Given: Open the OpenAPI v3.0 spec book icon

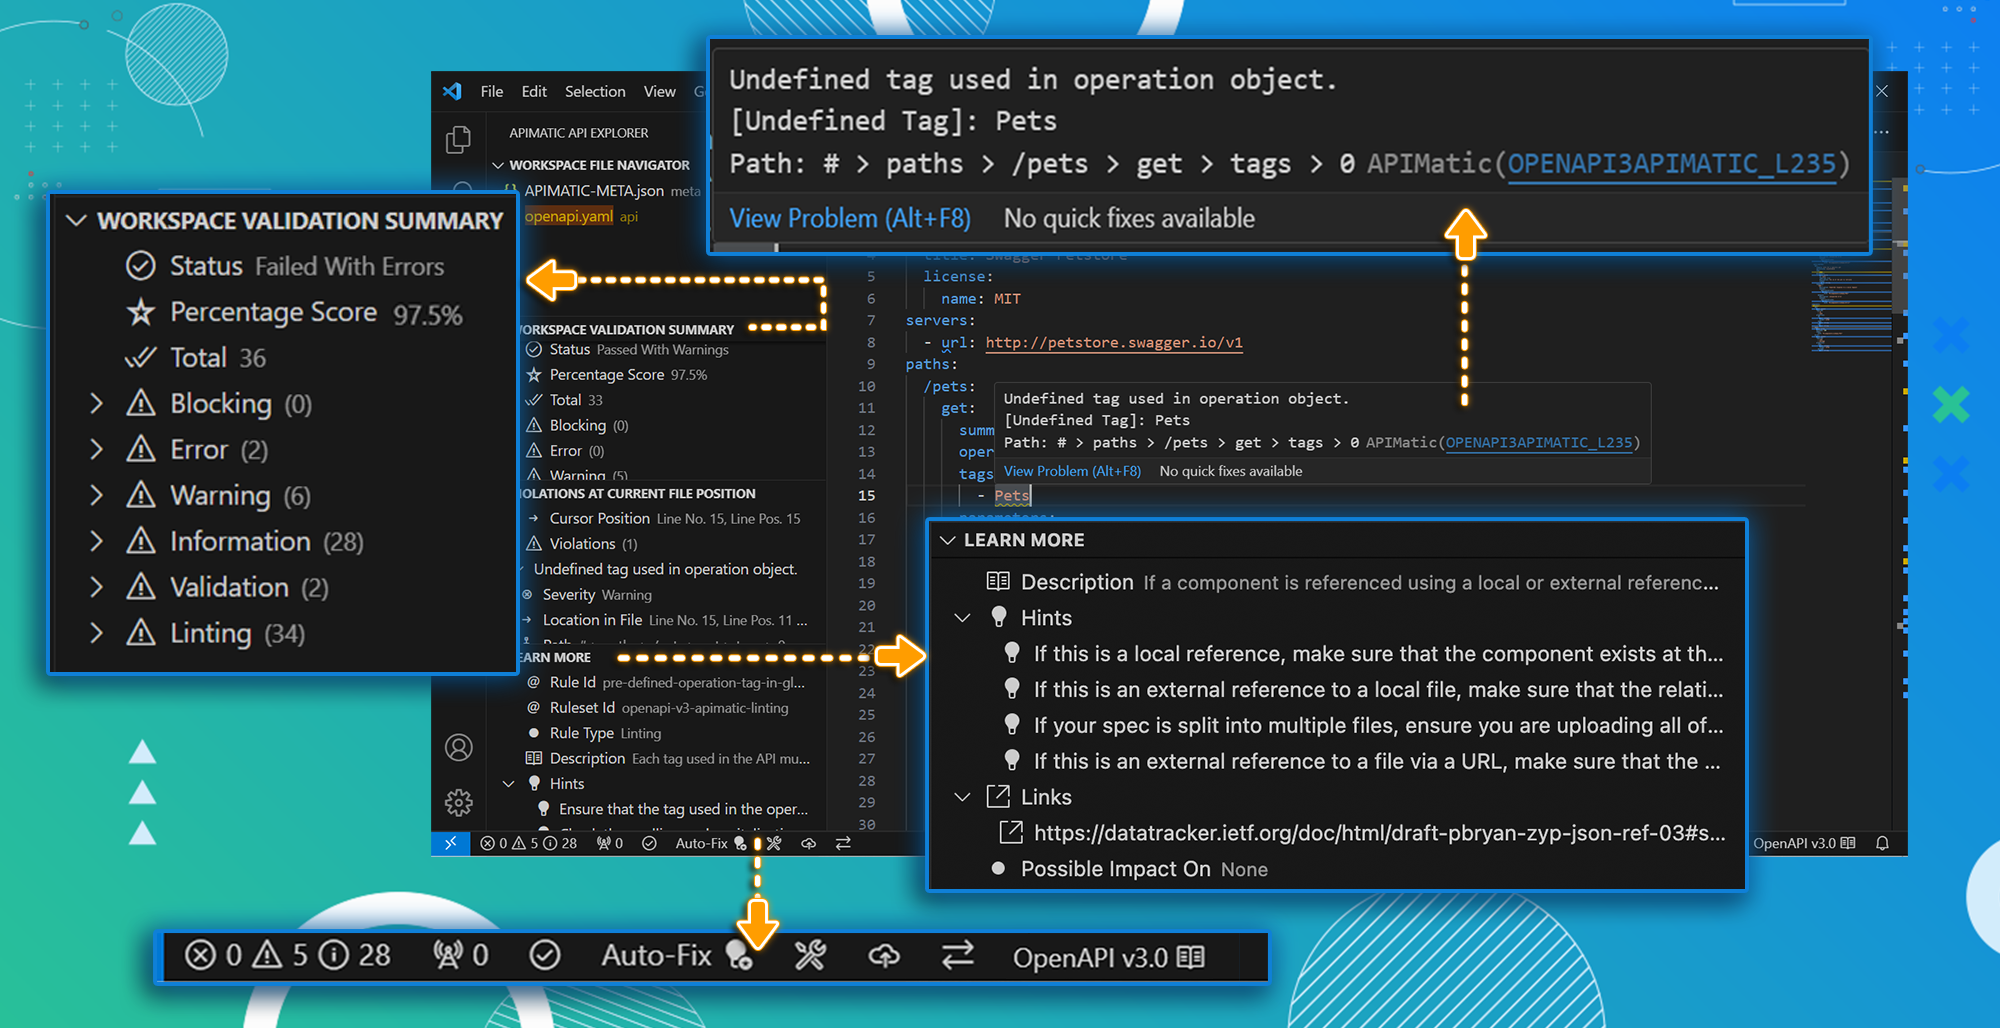Looking at the screenshot, I should pos(1190,956).
